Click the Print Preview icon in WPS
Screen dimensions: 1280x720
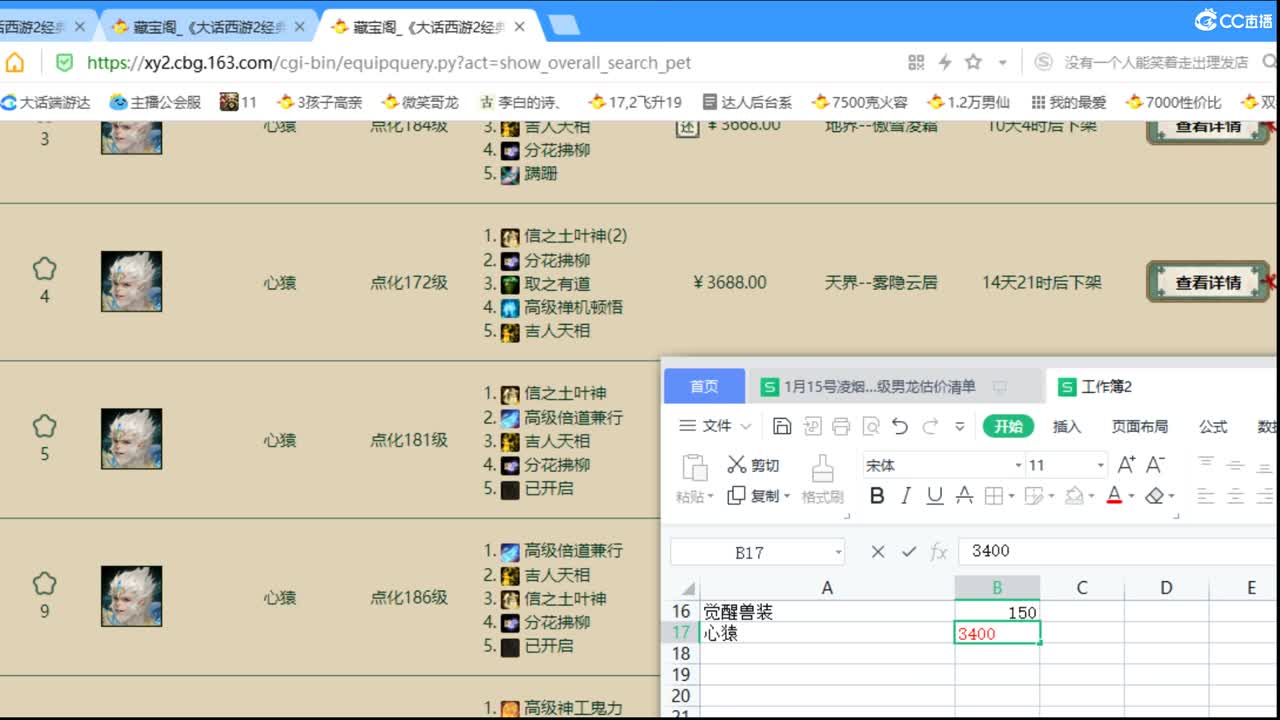click(871, 426)
